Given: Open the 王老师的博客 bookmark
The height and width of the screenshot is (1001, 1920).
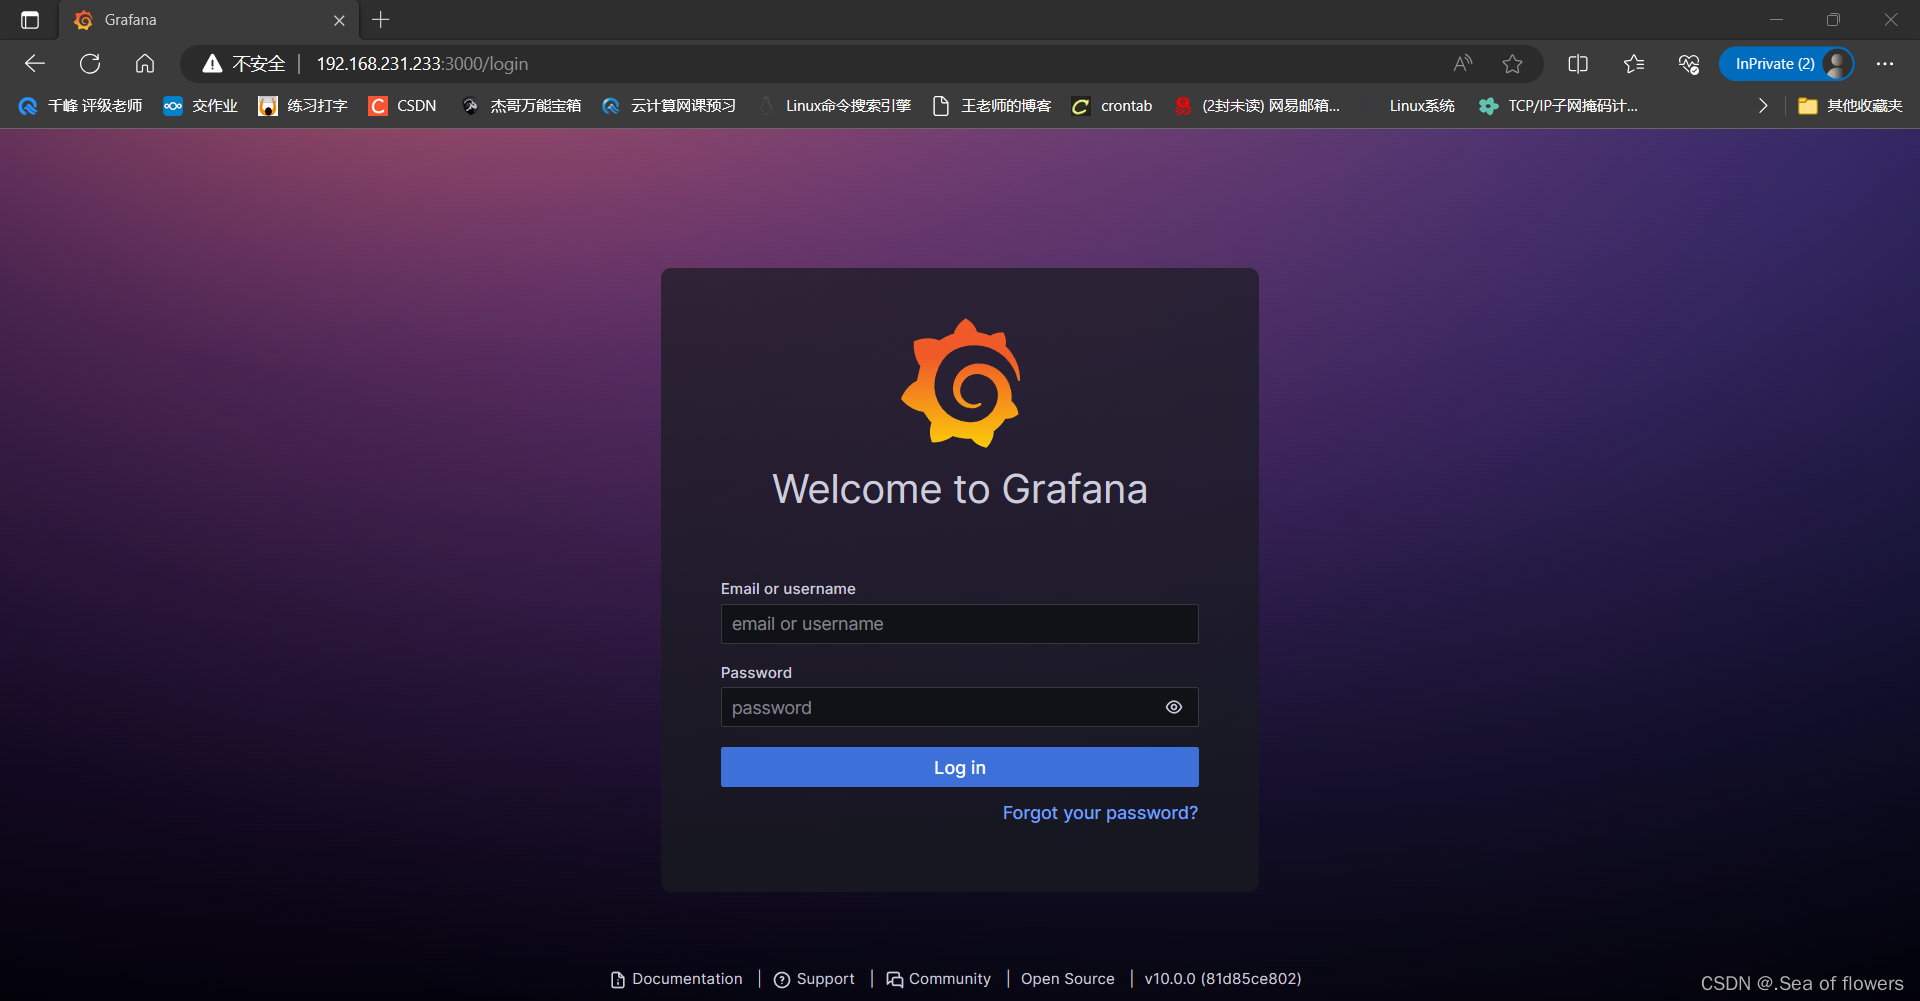Looking at the screenshot, I should (x=992, y=106).
